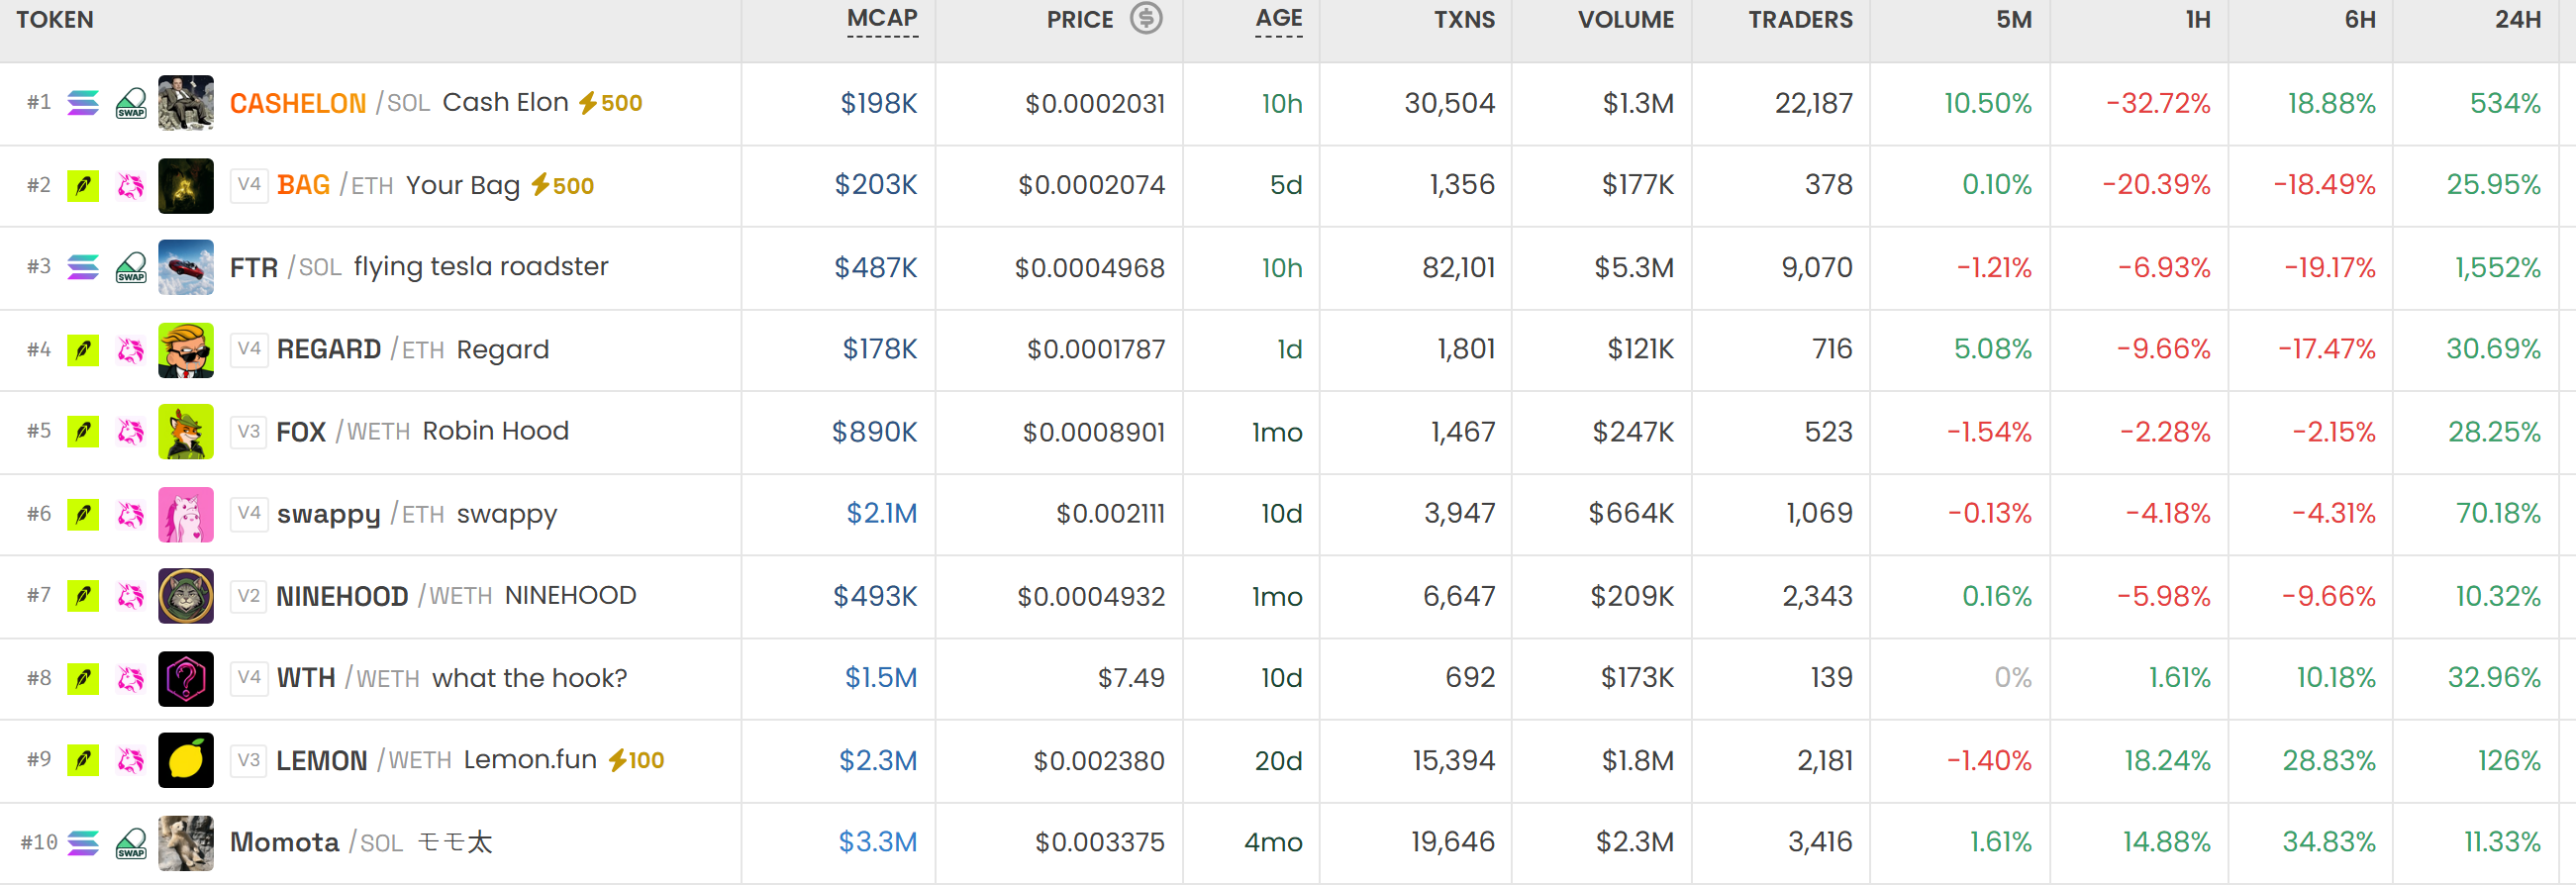Click the dollar currency icon next to PRICE
2576x885 pixels.
[x=1146, y=18]
